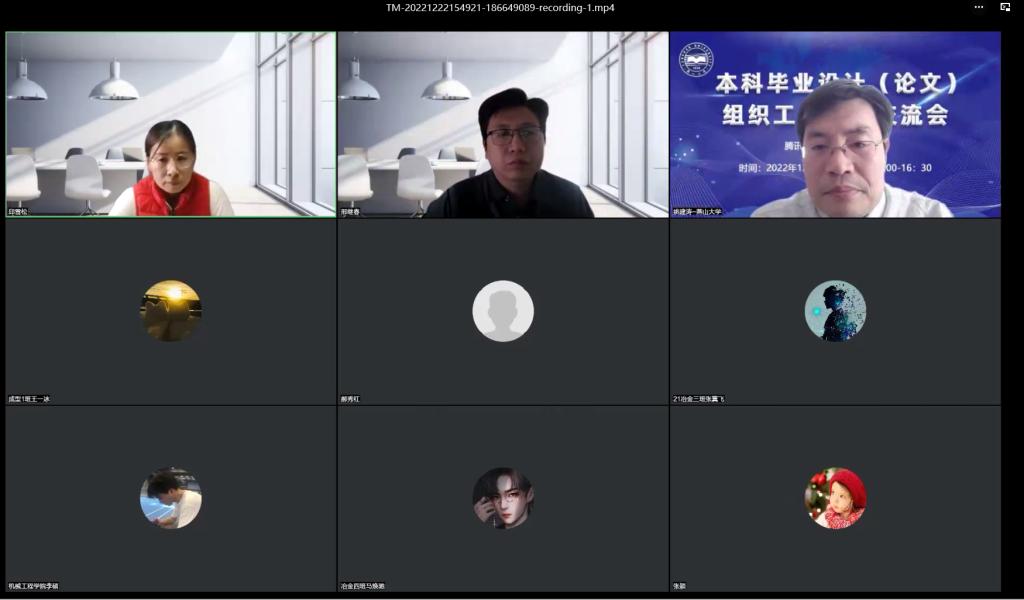Click the name label 成型1班王一冰
The width and height of the screenshot is (1024, 600).
[29, 399]
